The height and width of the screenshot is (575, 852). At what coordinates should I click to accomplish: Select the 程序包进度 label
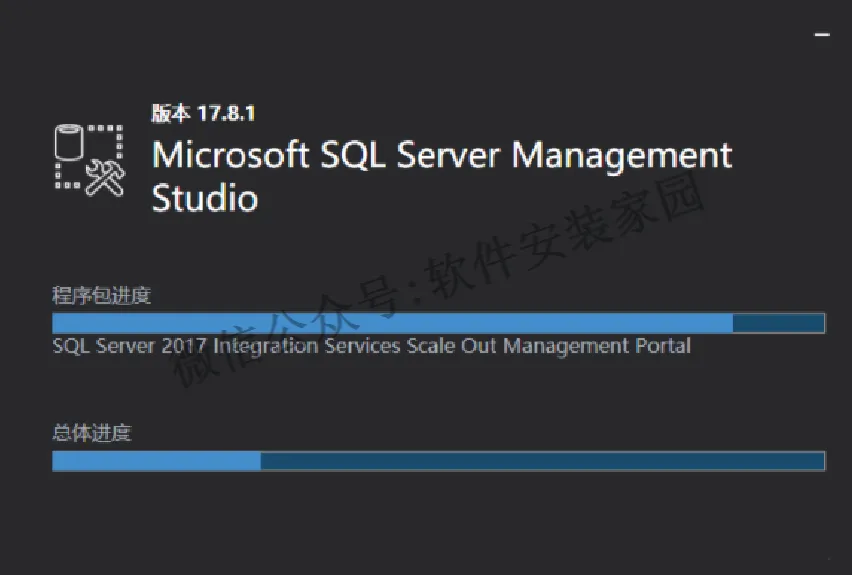pos(101,295)
